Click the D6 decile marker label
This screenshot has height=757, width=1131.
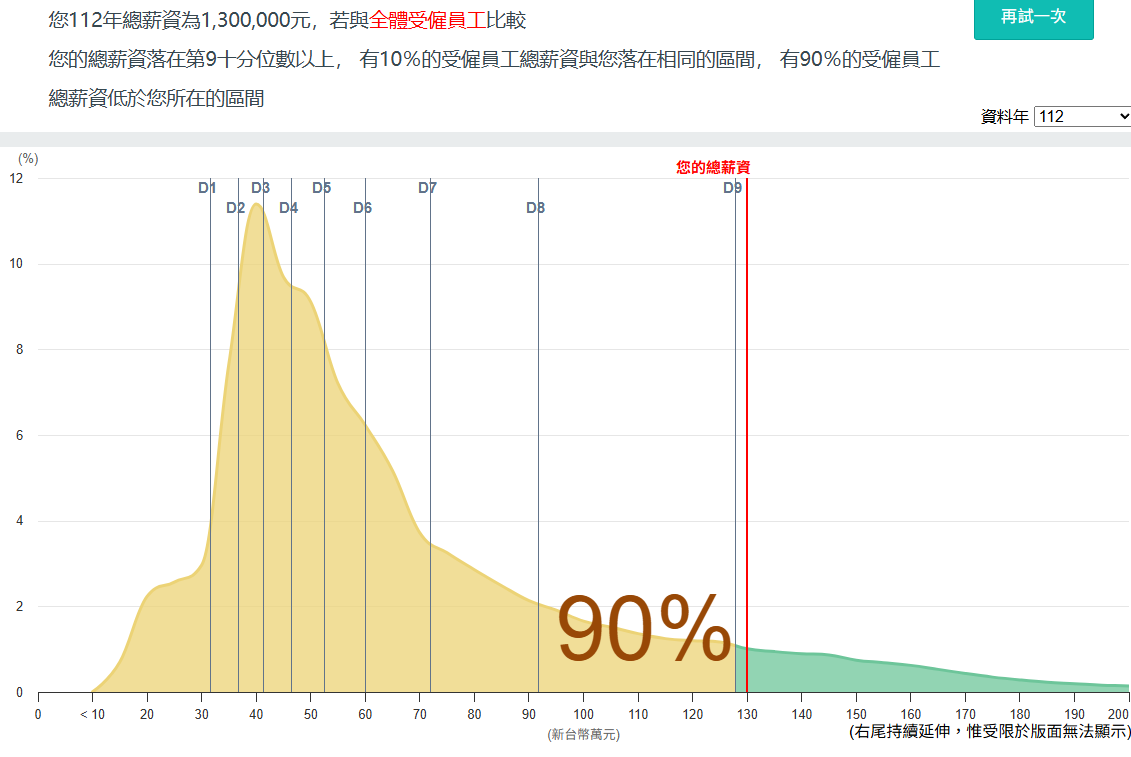click(x=362, y=208)
